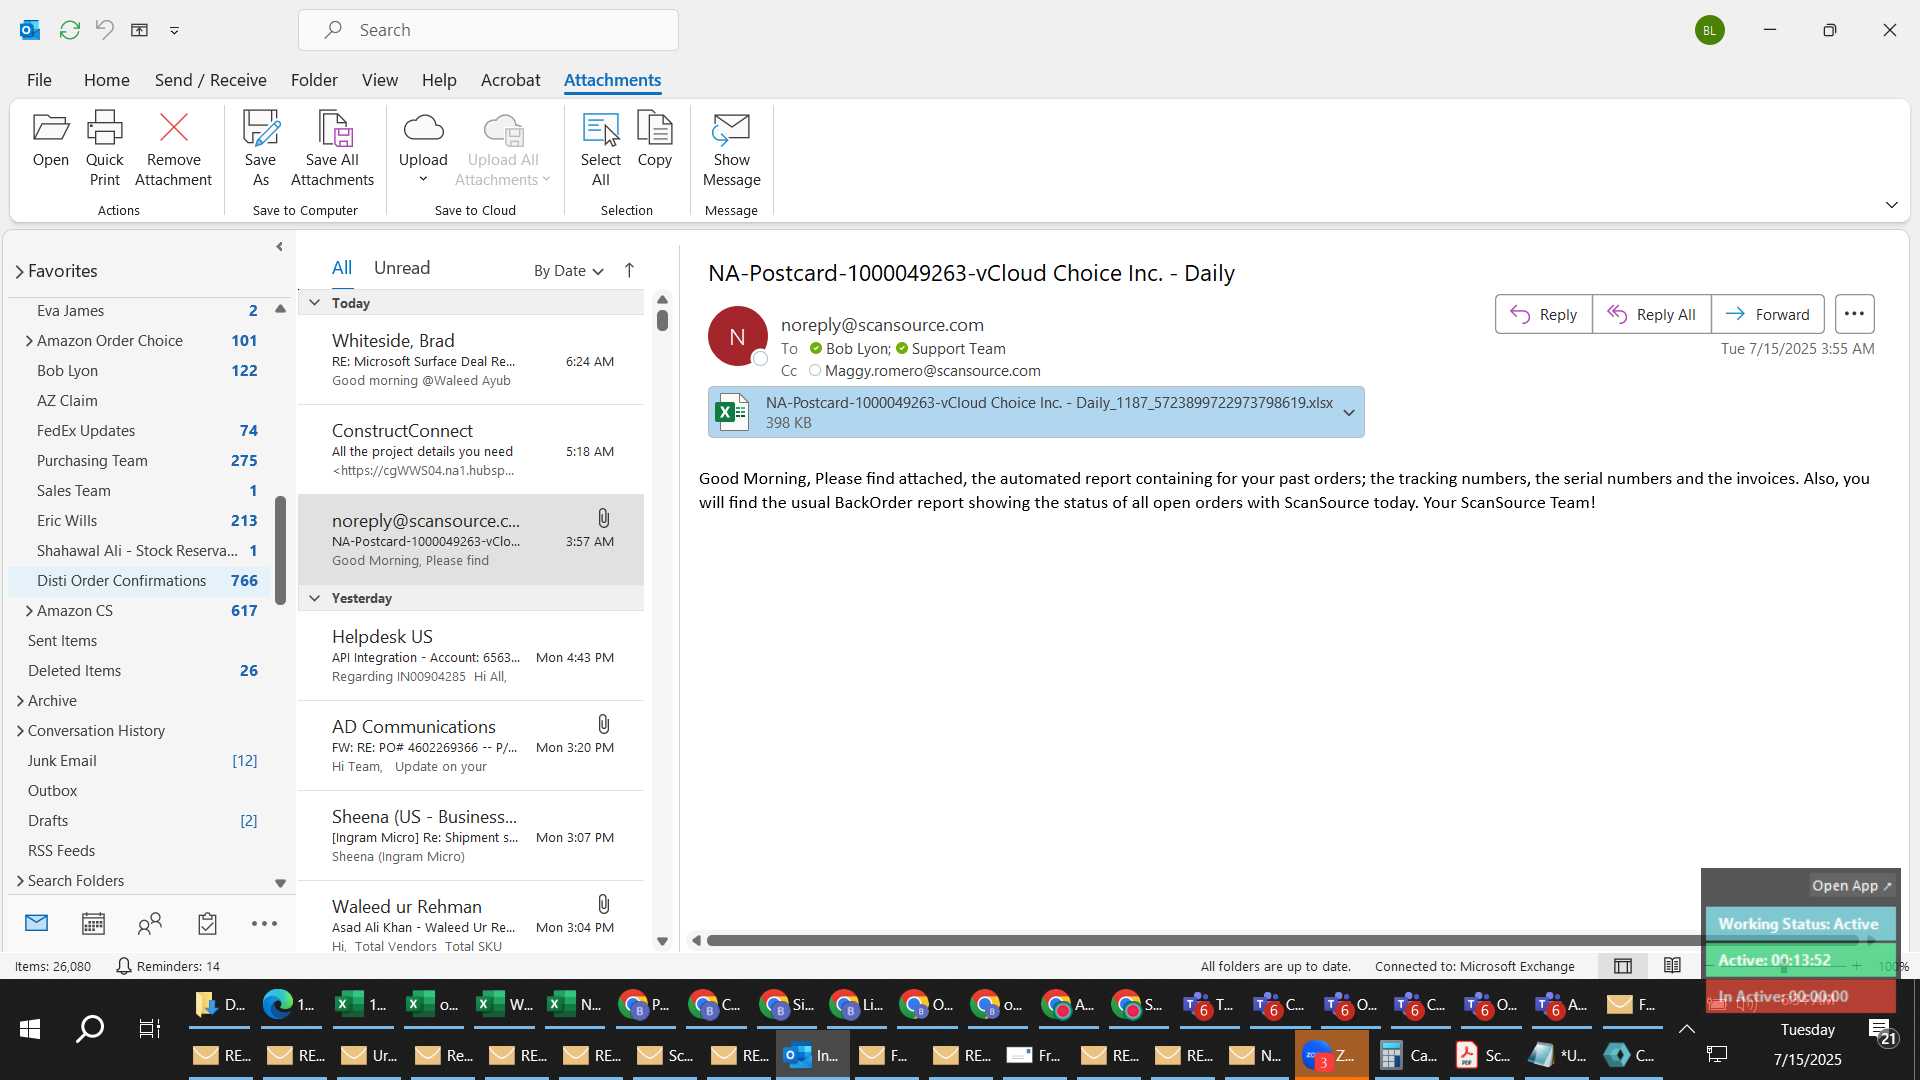Quick Print the attachment

(104, 148)
